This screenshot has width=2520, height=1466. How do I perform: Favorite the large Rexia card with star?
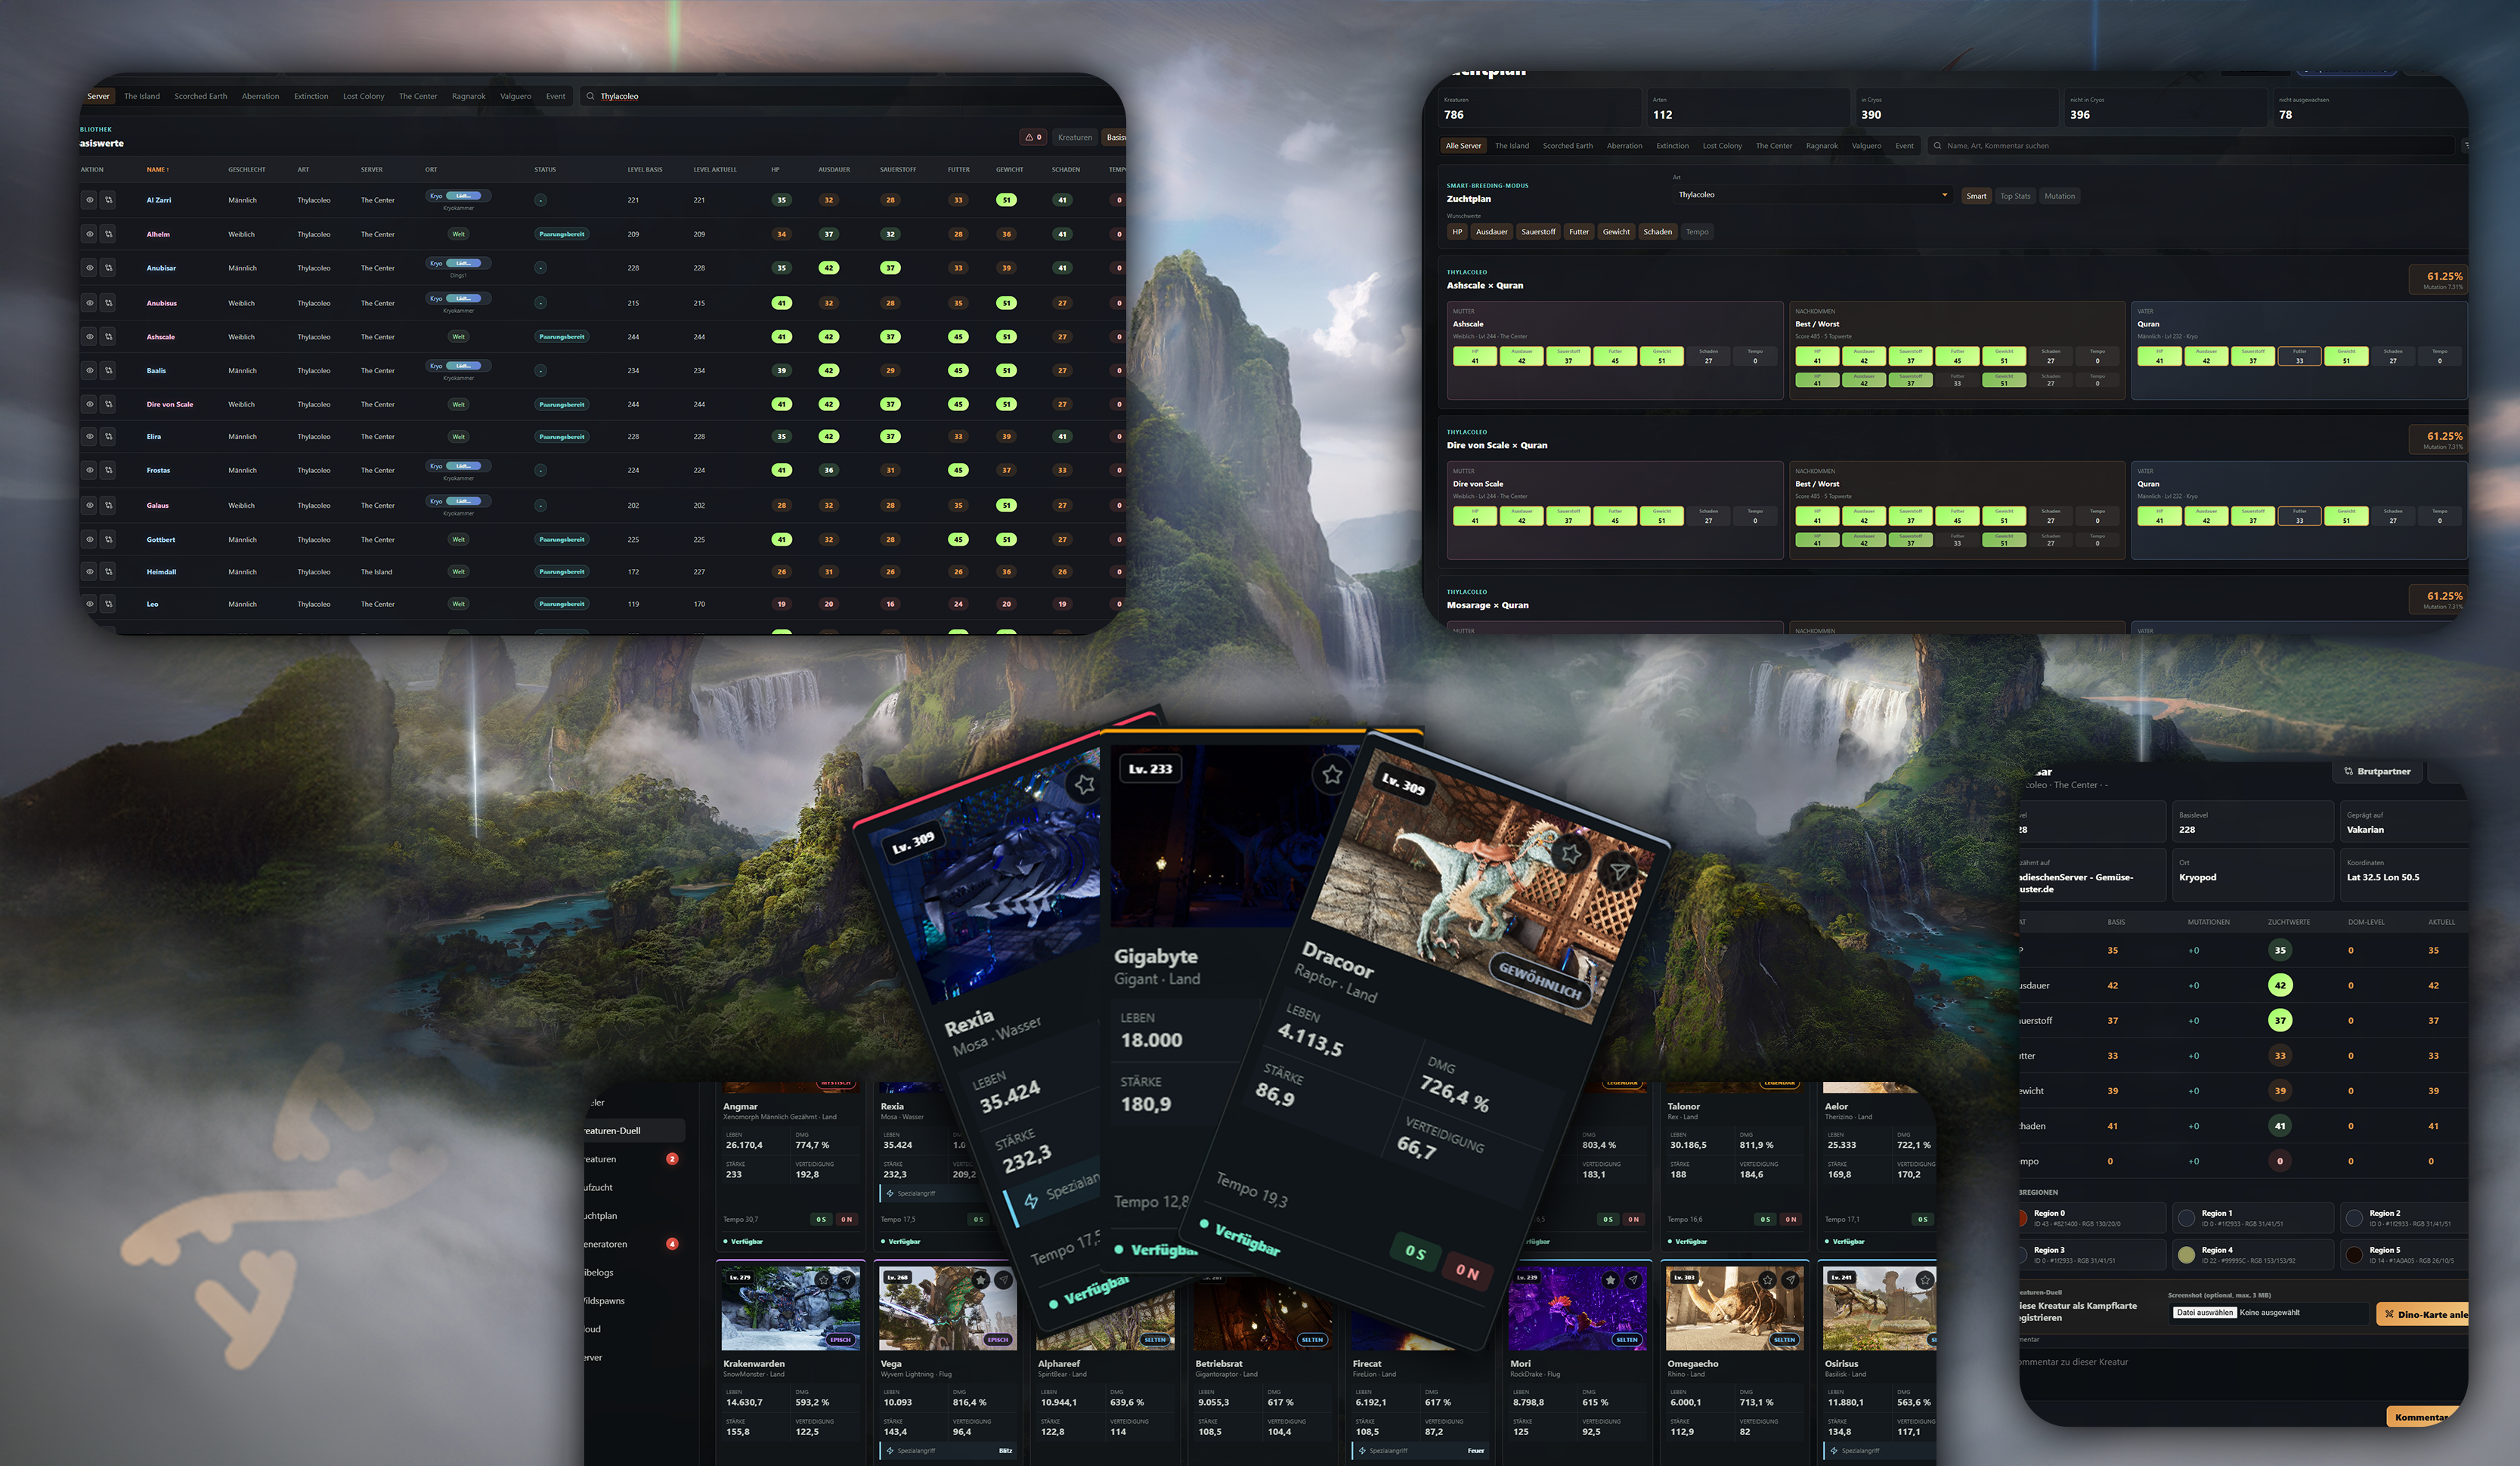tap(1085, 785)
